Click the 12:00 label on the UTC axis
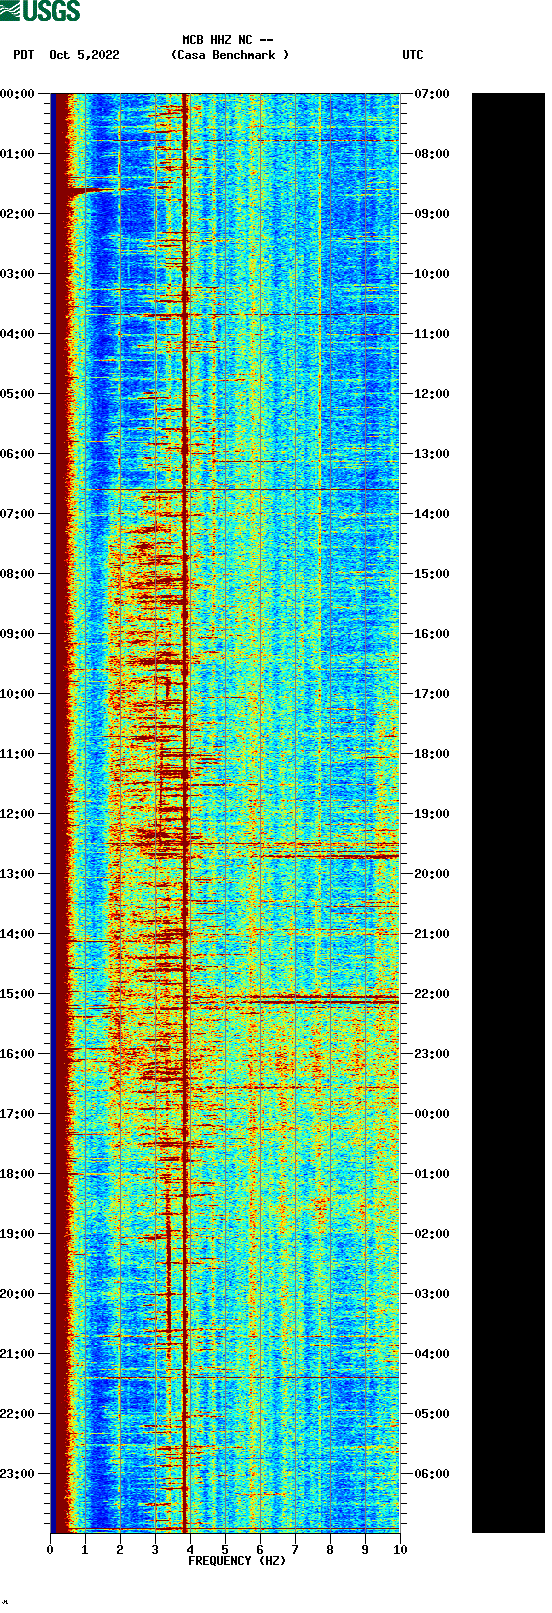The height and width of the screenshot is (1613, 552). [432, 394]
